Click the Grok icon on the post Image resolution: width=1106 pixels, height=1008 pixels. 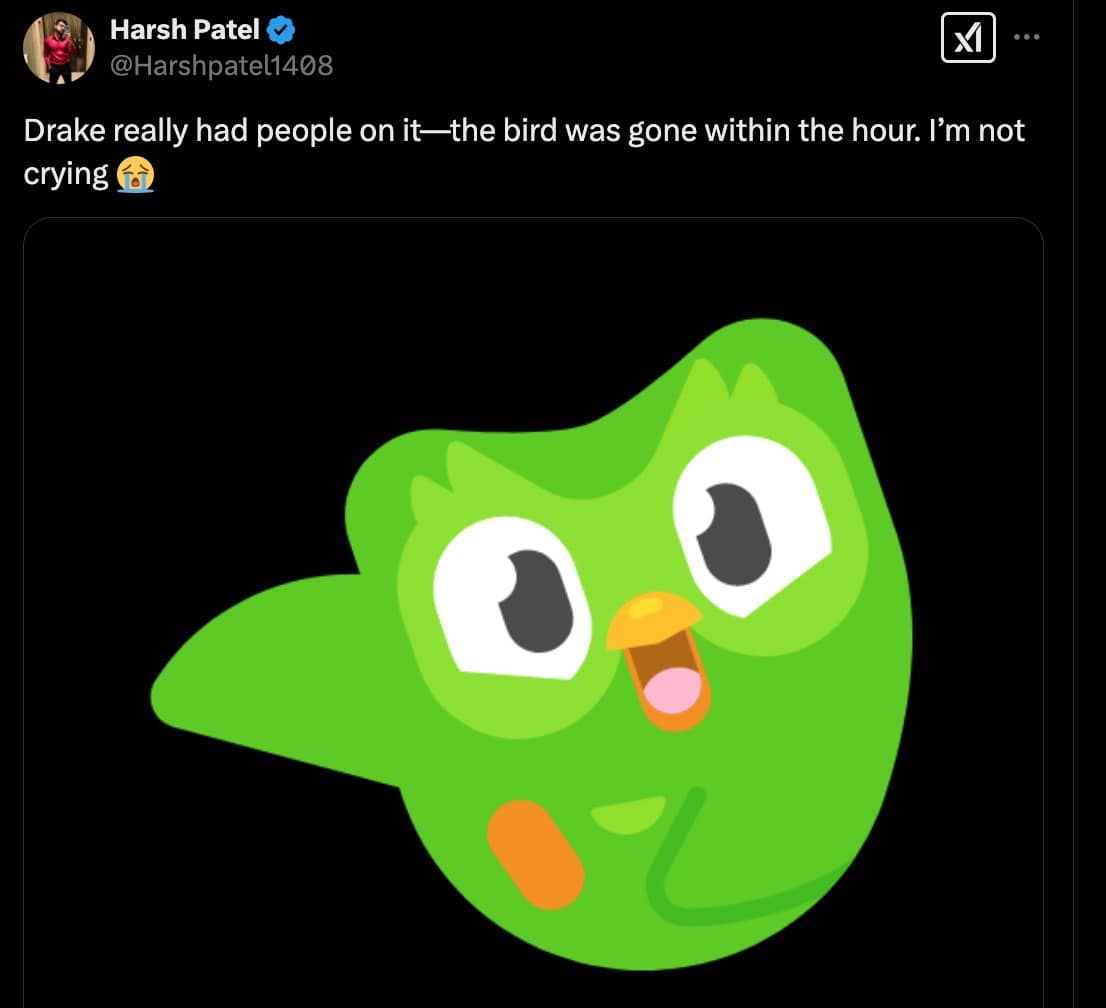point(968,38)
